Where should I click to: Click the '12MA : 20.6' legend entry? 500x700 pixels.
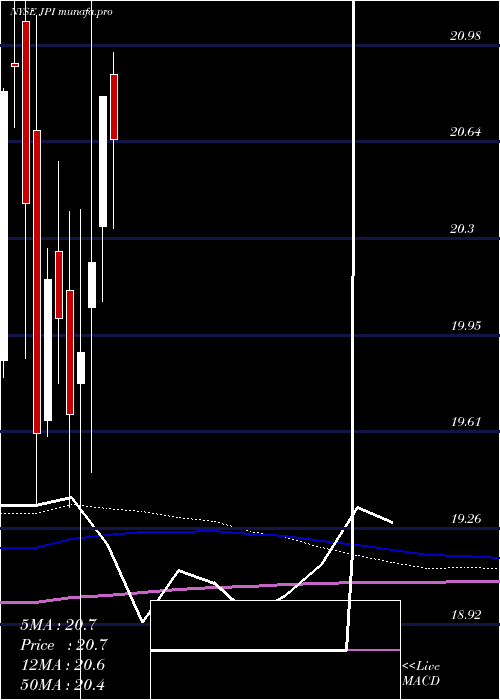(63, 665)
